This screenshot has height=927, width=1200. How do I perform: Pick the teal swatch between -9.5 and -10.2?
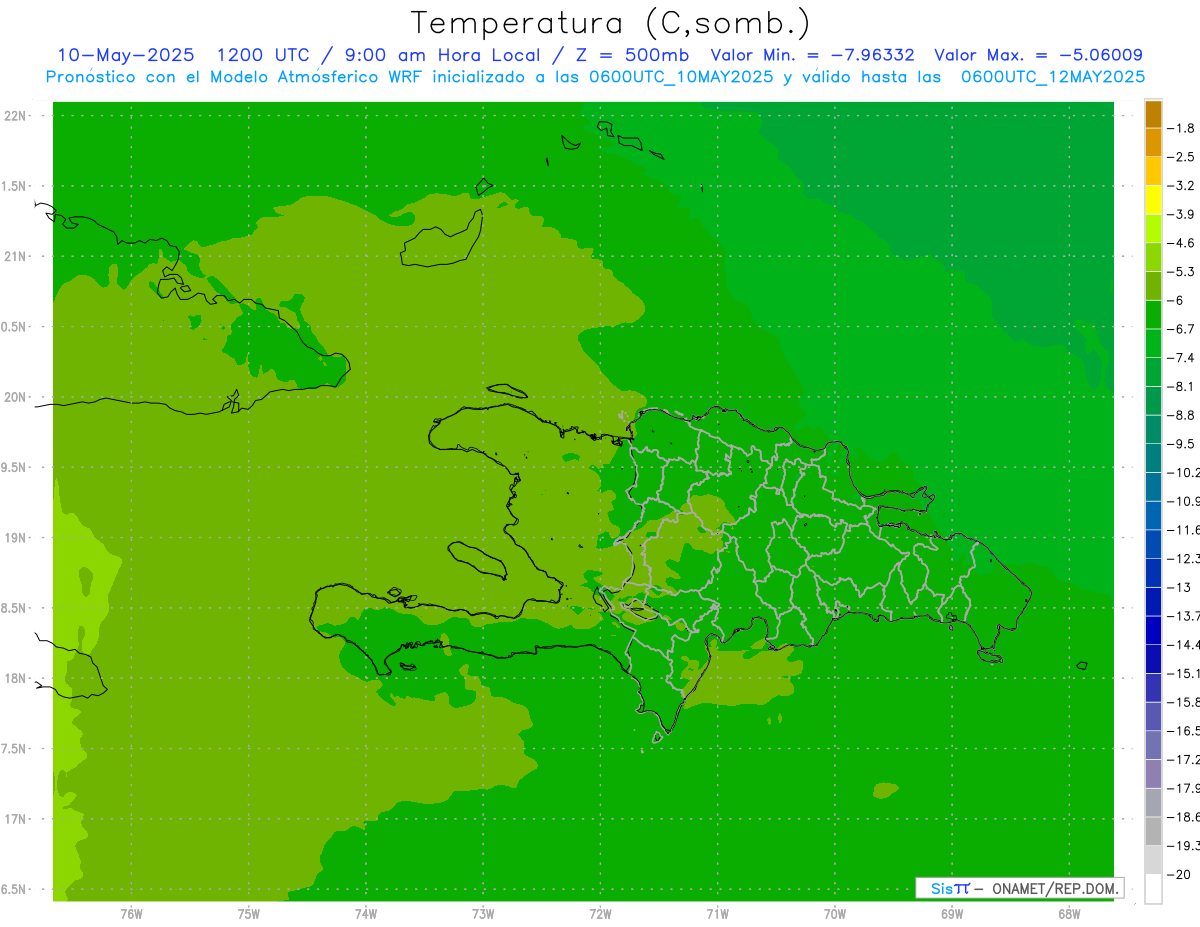[x=1153, y=458]
